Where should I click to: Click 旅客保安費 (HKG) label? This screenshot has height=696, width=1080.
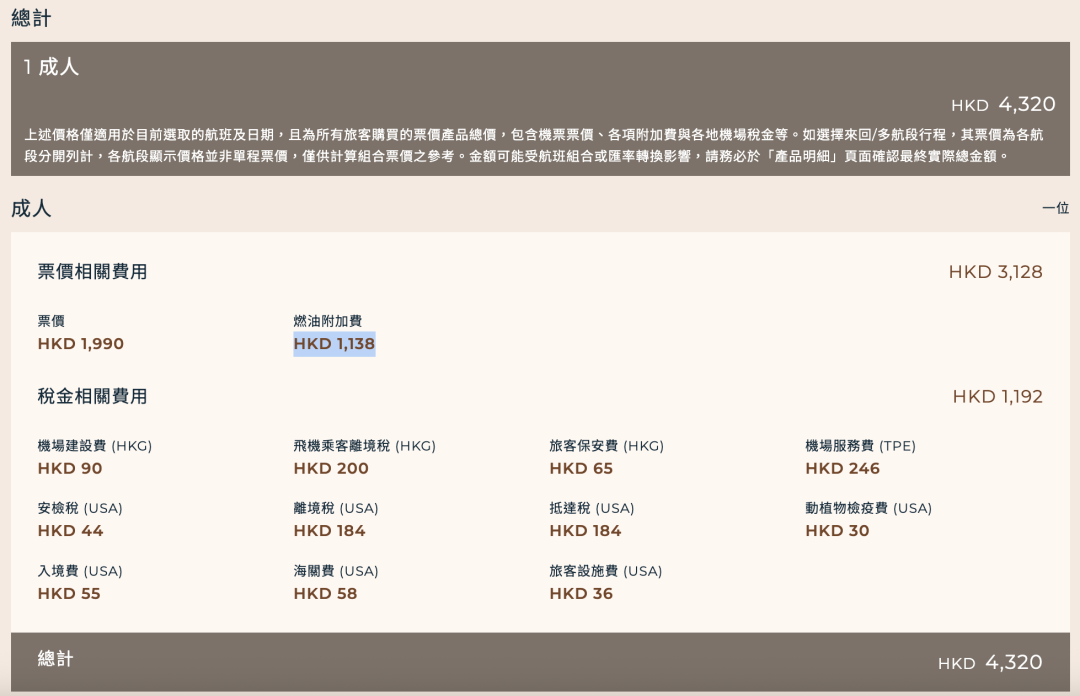pos(606,446)
